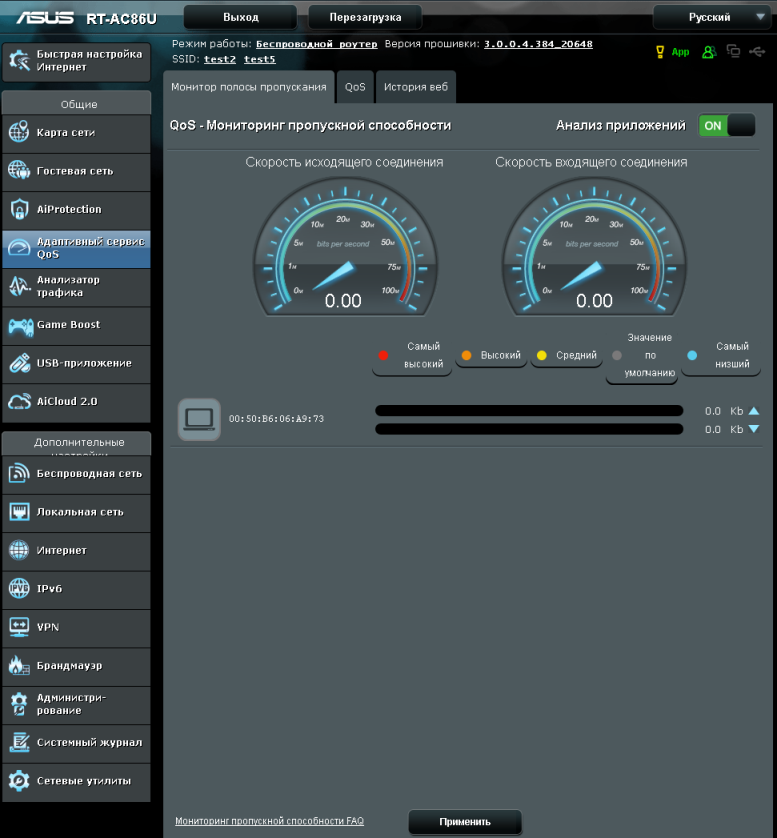Open Game Boost gamepad icon

(20, 325)
